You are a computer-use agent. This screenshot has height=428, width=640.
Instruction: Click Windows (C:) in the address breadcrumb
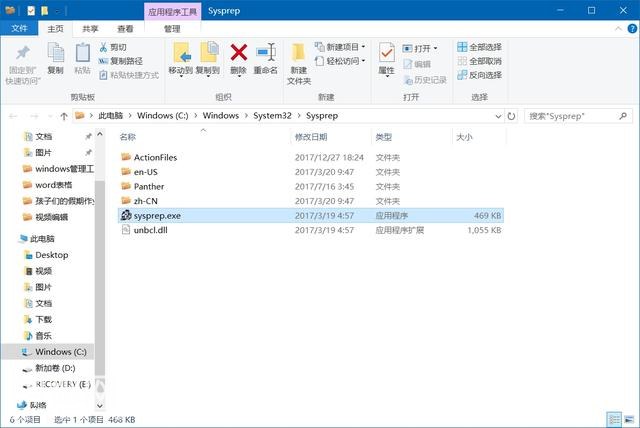(162, 116)
